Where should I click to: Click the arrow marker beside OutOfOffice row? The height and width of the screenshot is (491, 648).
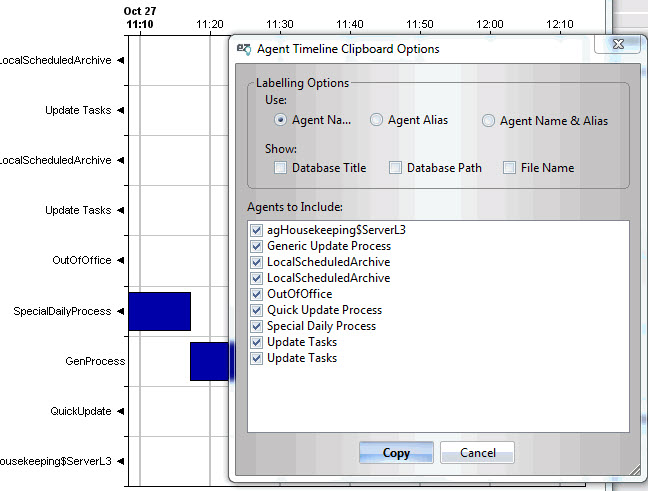coord(121,261)
